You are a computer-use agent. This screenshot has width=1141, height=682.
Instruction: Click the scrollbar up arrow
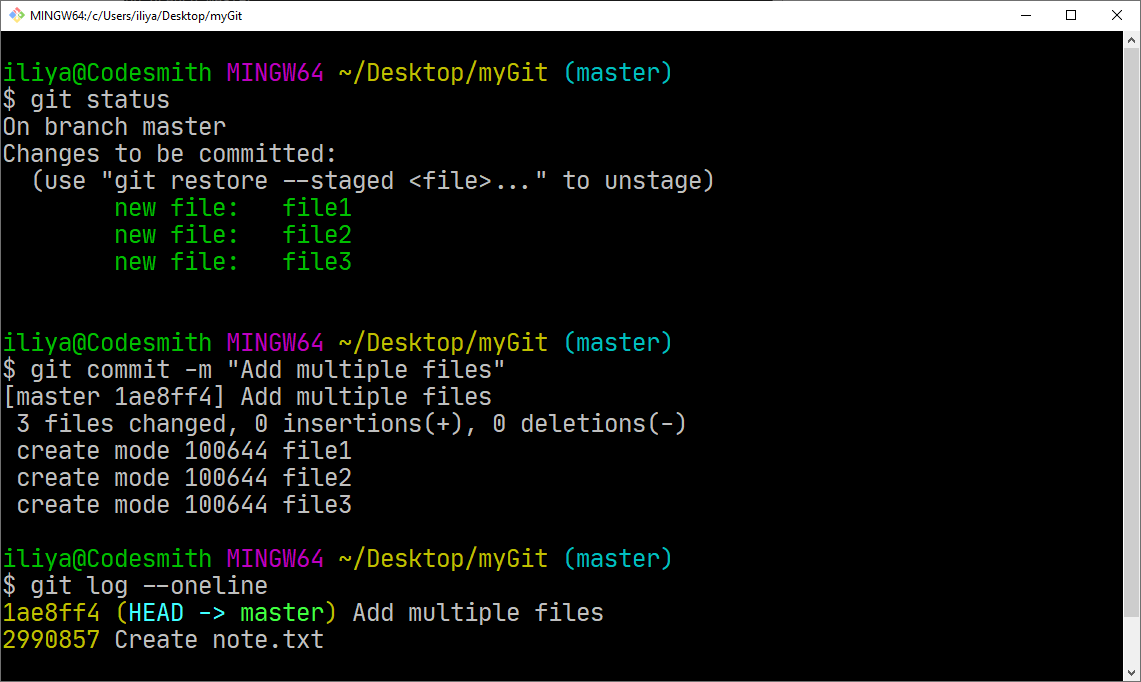(x=1132, y=41)
